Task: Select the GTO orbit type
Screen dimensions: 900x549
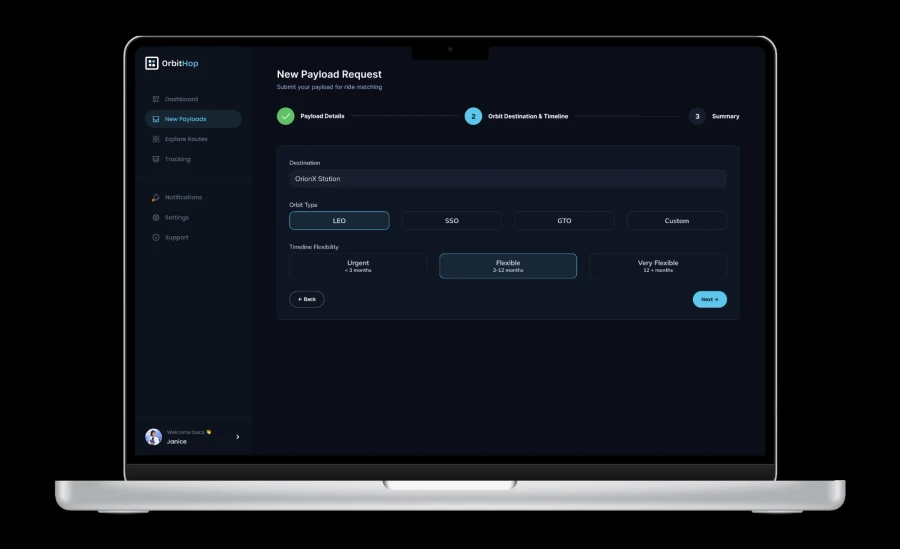Action: click(564, 221)
